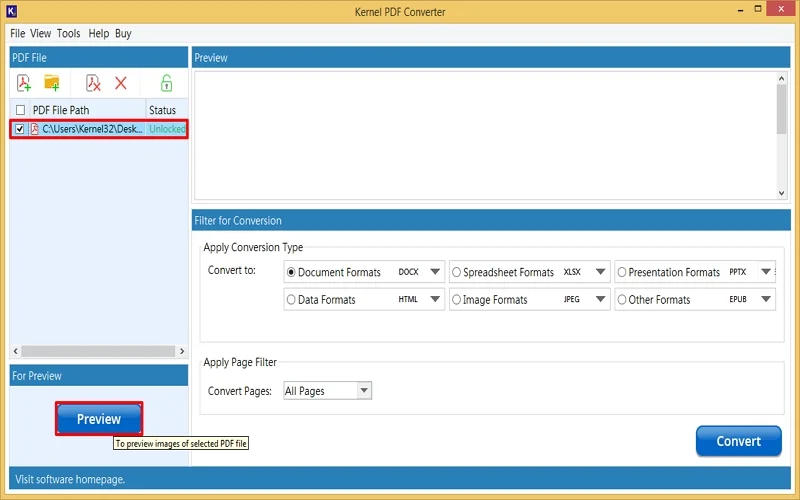
Task: Open the File menu
Action: click(17, 34)
